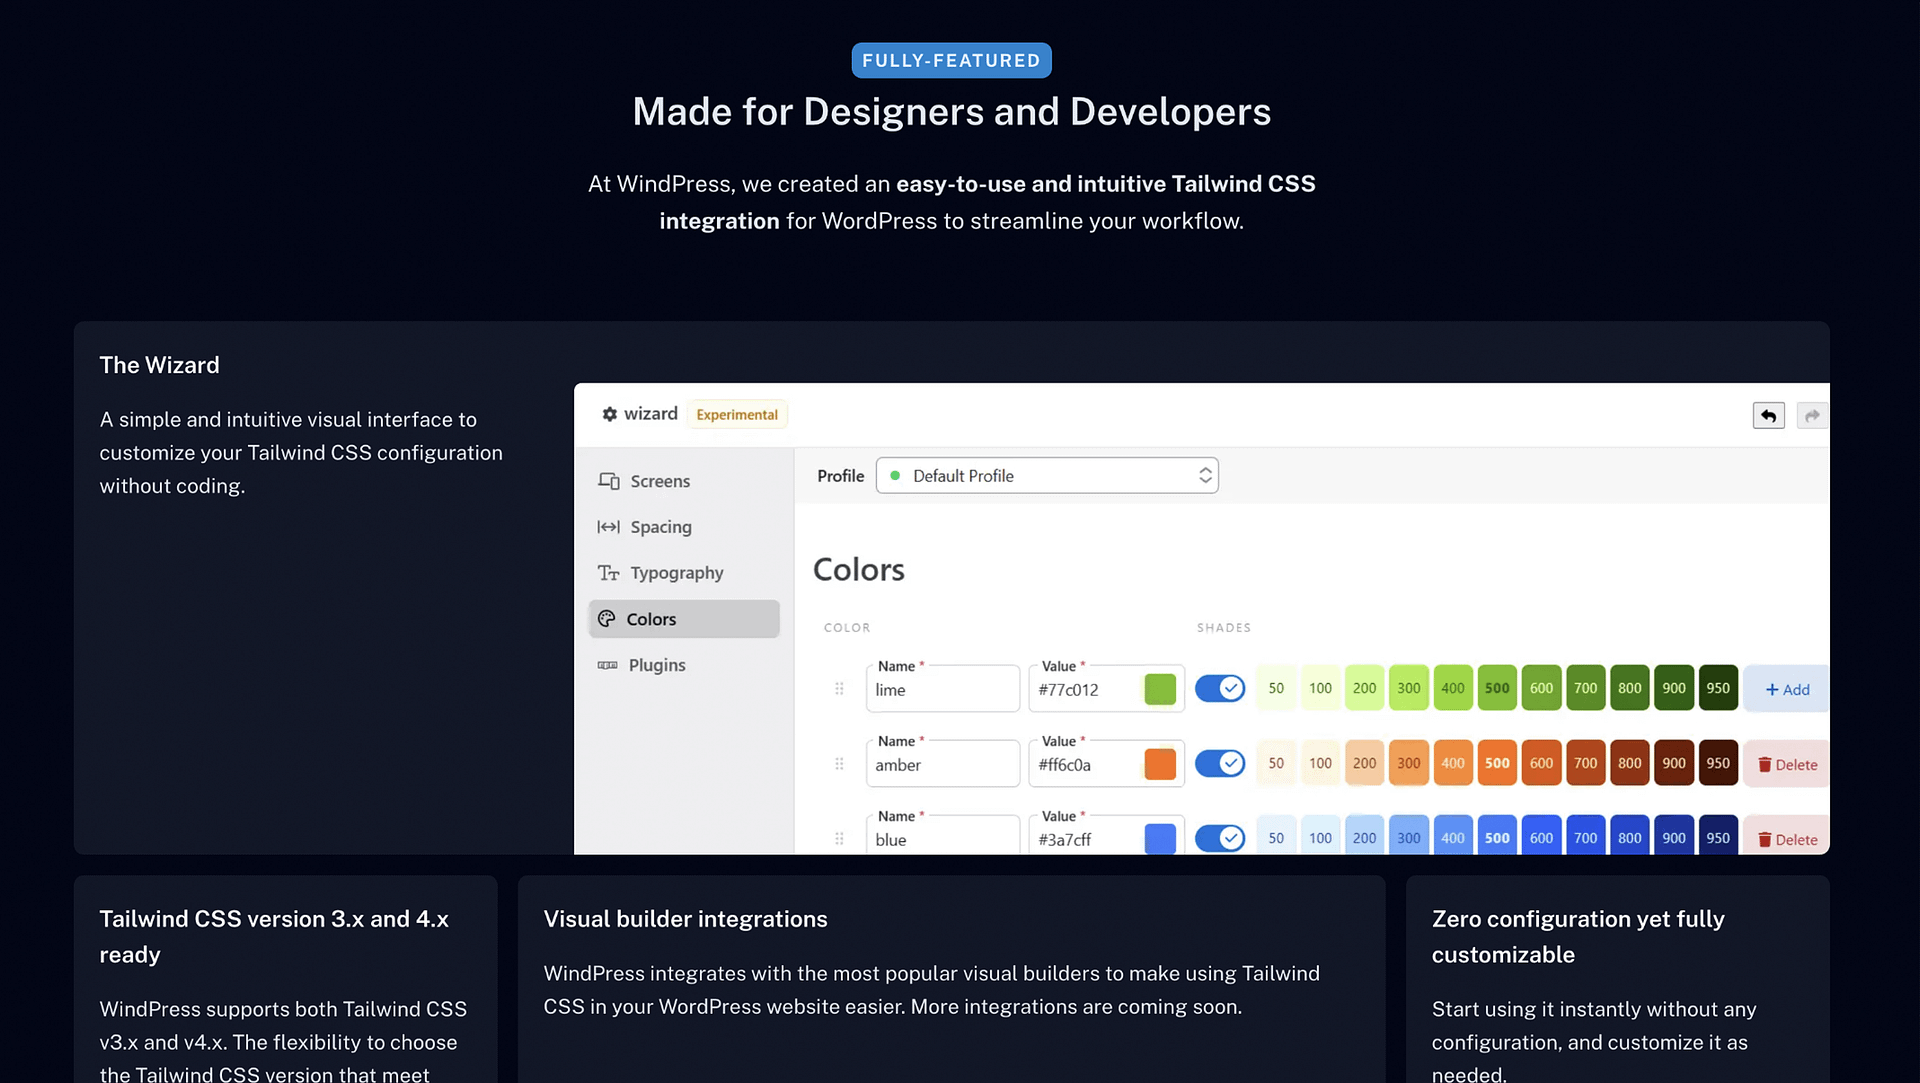Toggle the amber color switch
Screen dimensions: 1920x1083
click(x=1219, y=763)
